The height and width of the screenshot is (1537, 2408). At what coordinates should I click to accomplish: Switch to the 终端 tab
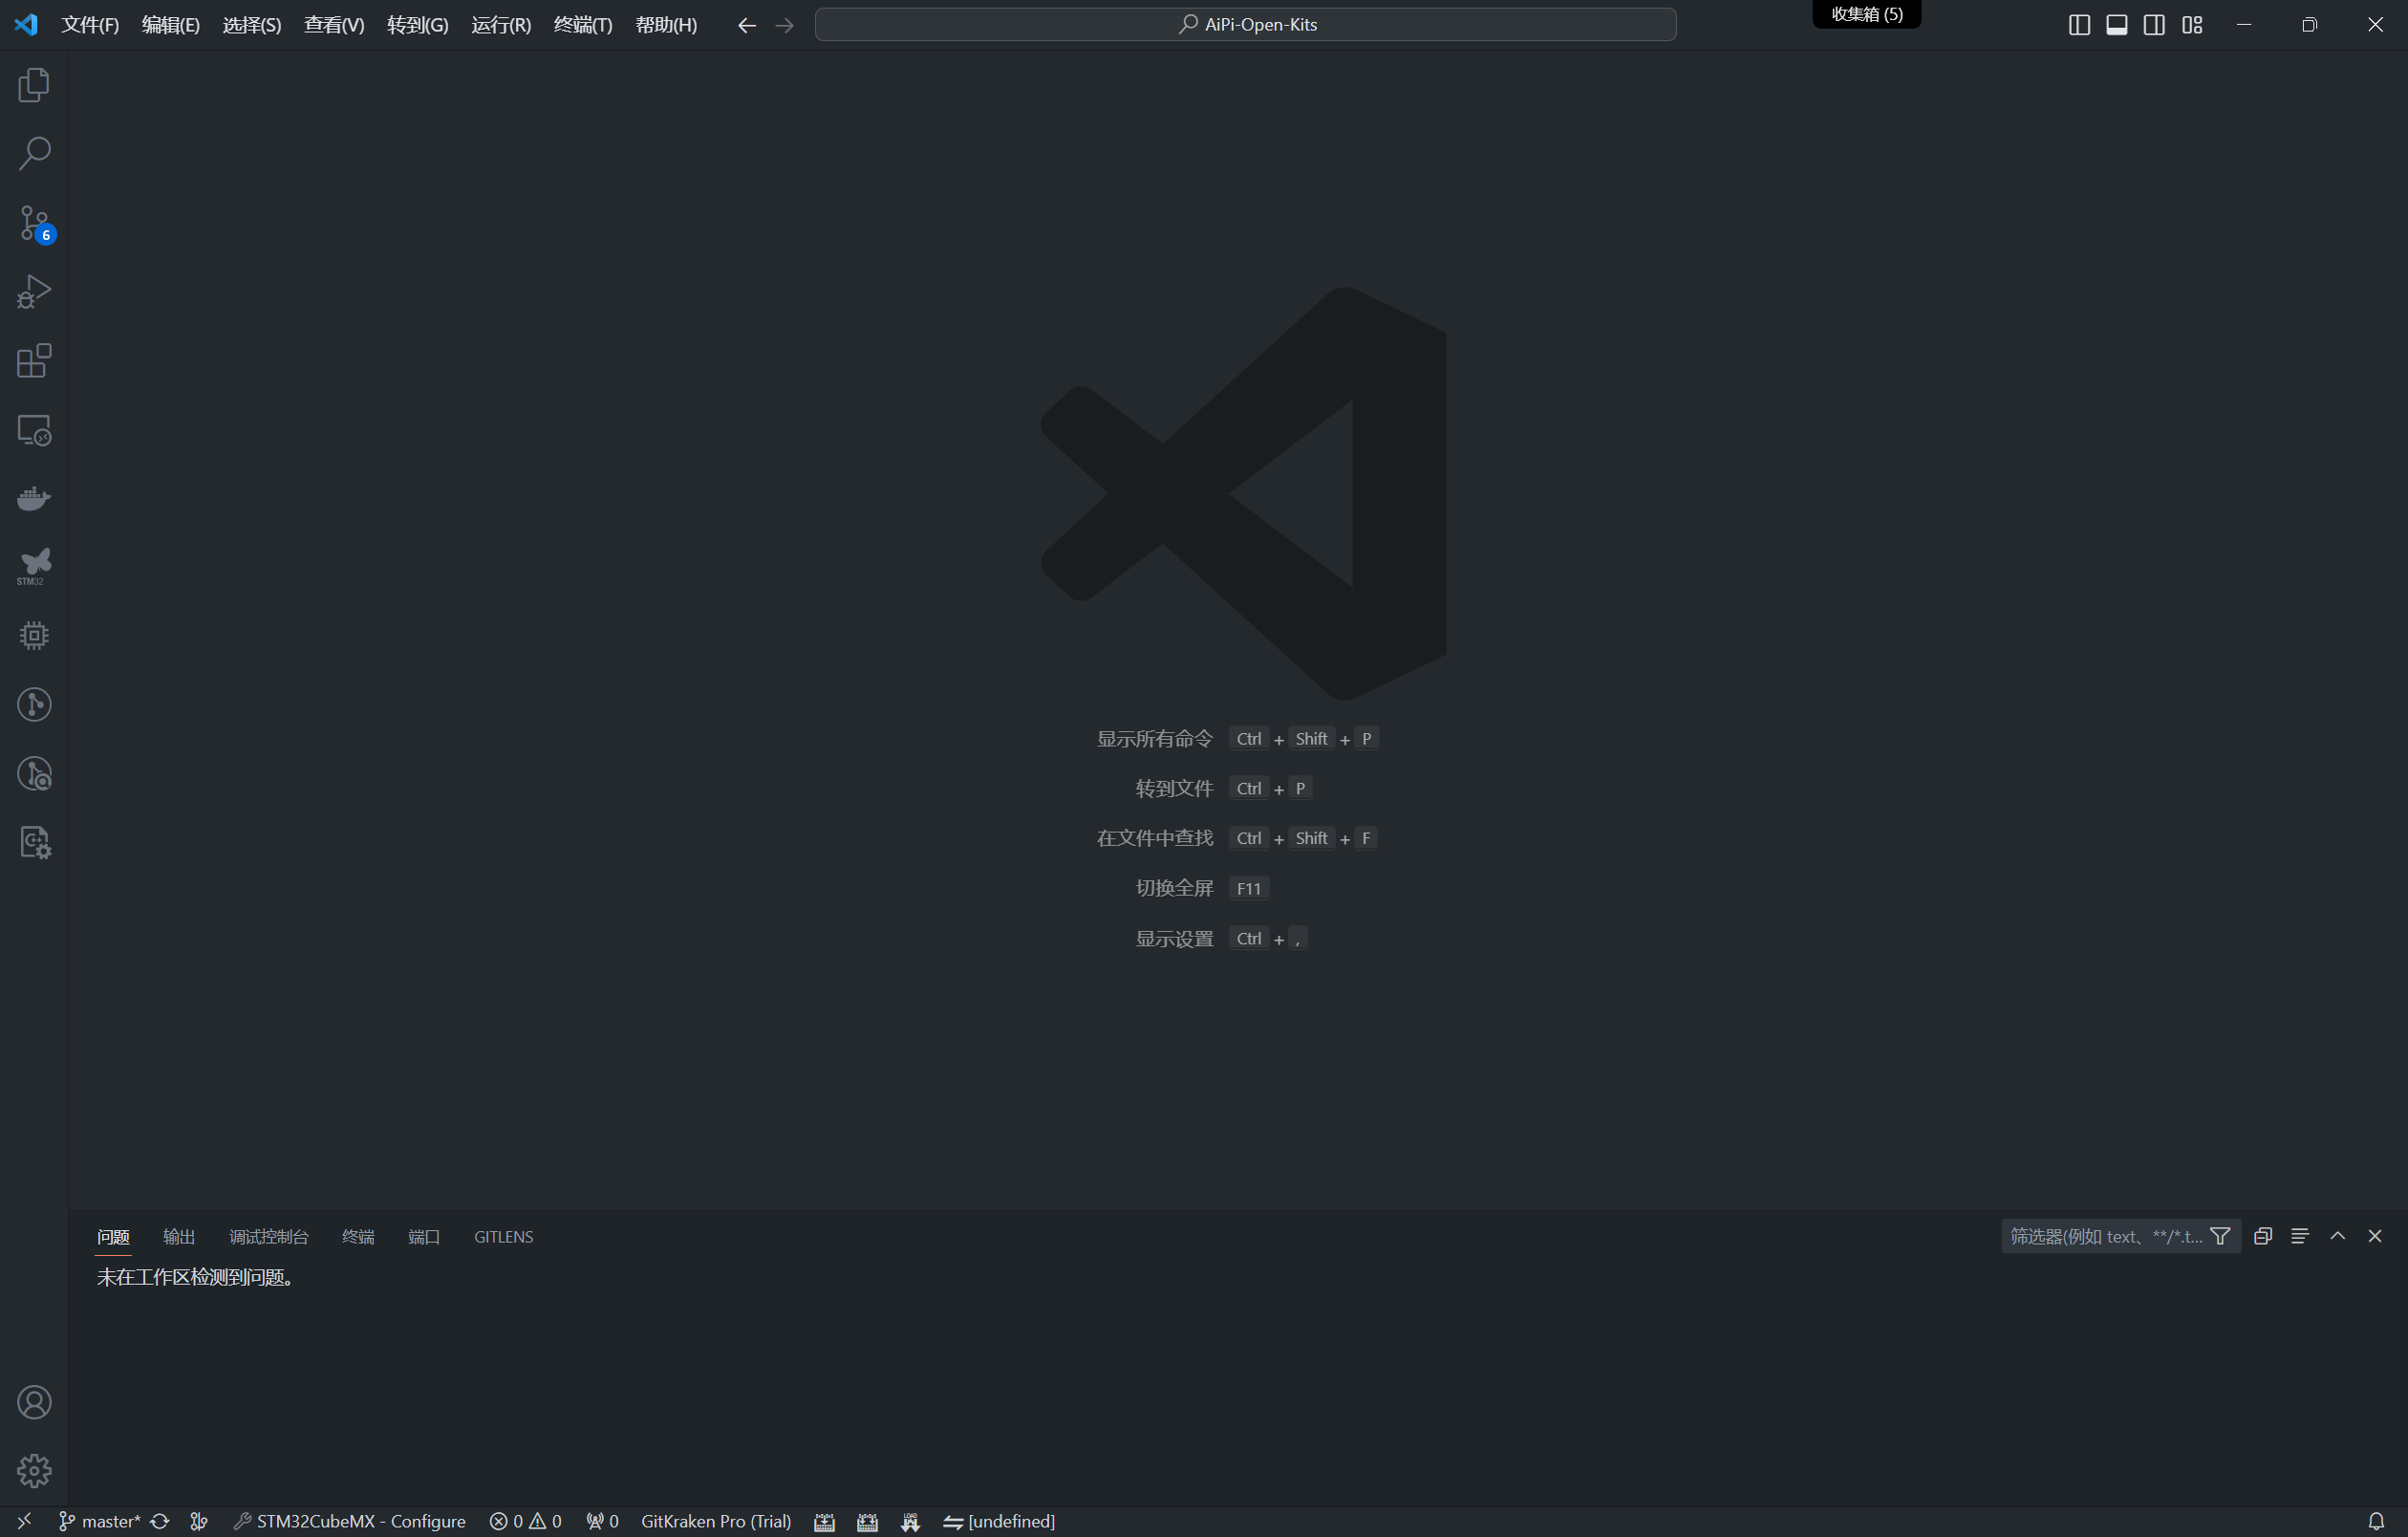358,1236
